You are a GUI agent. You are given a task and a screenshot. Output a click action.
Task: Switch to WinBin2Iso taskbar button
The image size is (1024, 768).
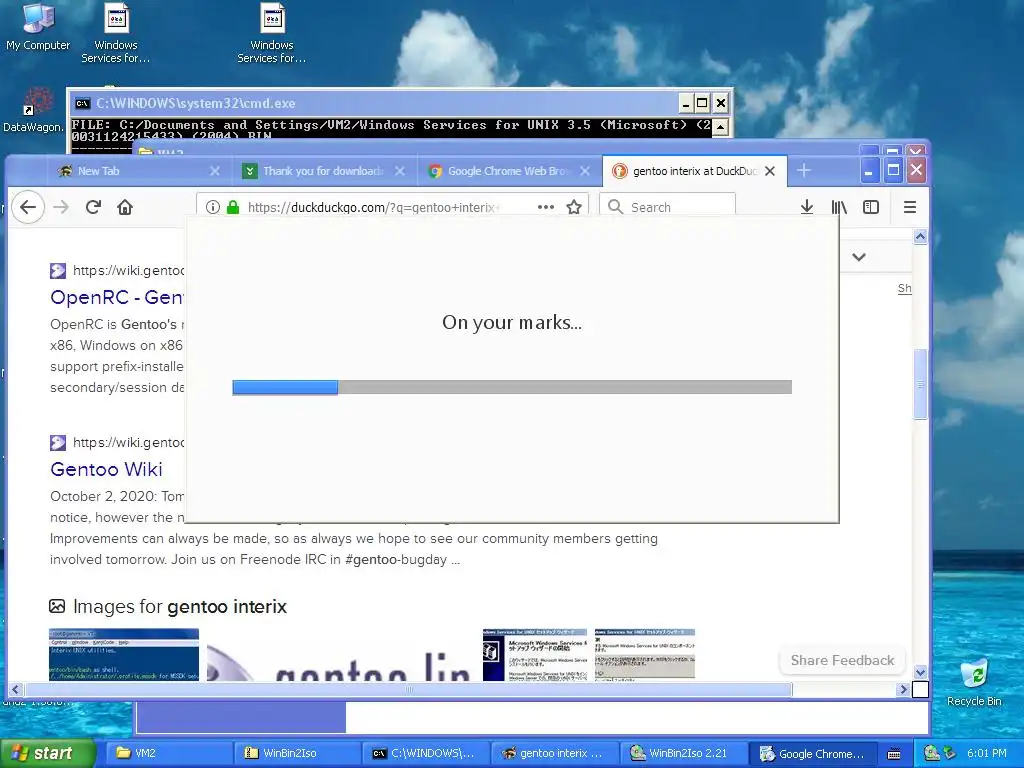pos(296,753)
